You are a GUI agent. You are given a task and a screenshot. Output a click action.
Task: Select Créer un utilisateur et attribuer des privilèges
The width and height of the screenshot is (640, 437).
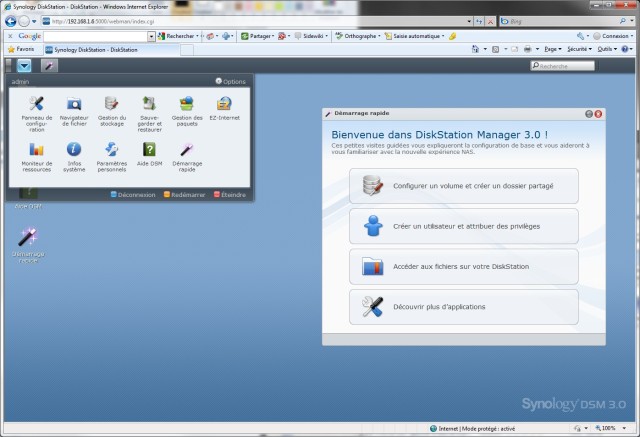tap(464, 226)
